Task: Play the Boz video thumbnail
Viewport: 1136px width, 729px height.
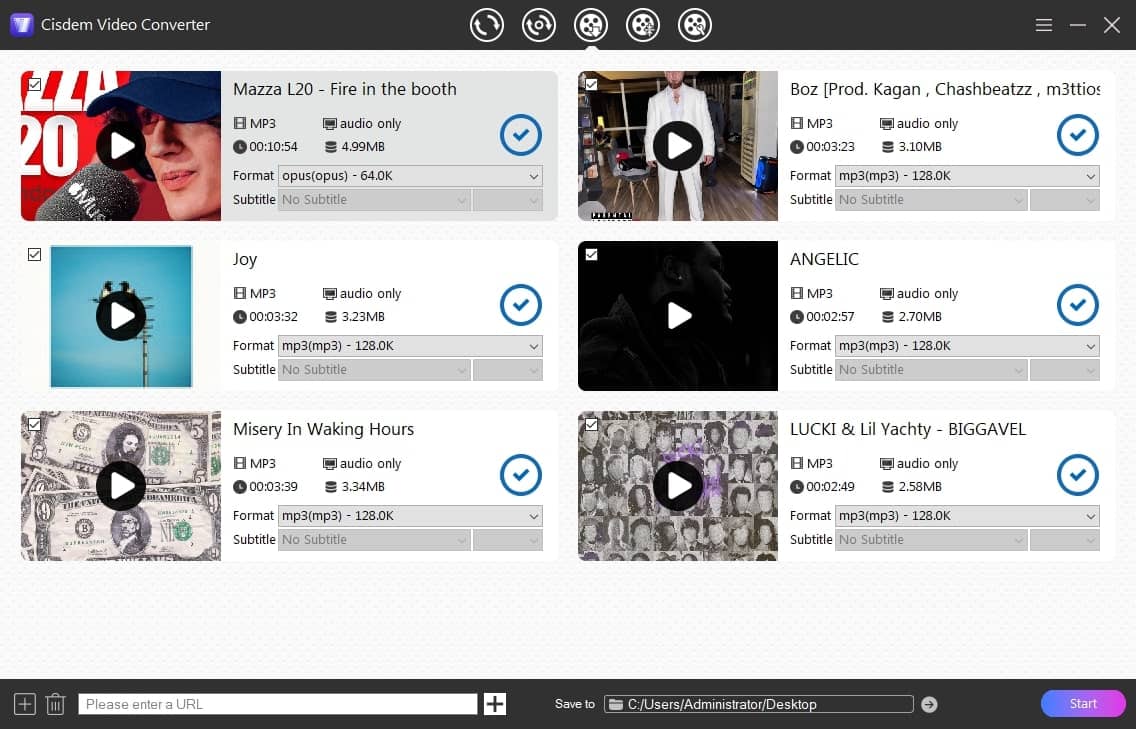Action: click(x=677, y=146)
